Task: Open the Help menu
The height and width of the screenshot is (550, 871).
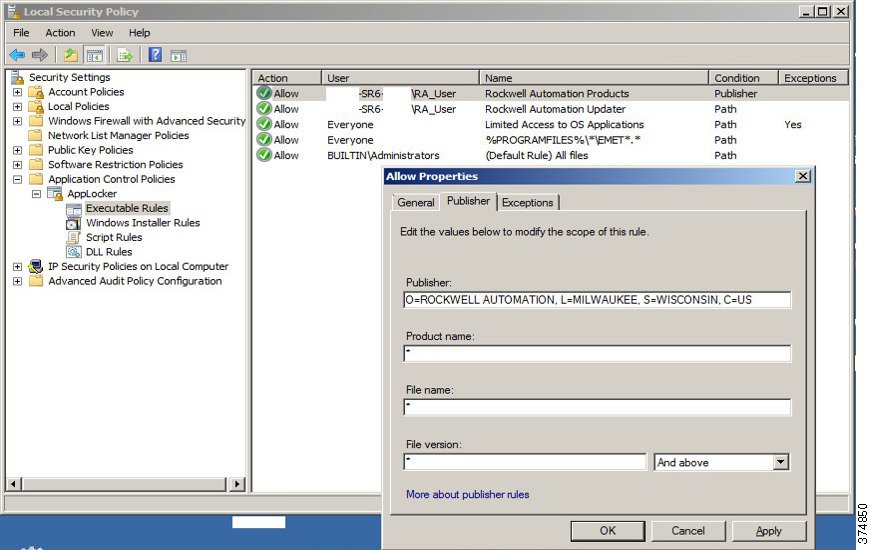Action: pyautogui.click(x=139, y=33)
